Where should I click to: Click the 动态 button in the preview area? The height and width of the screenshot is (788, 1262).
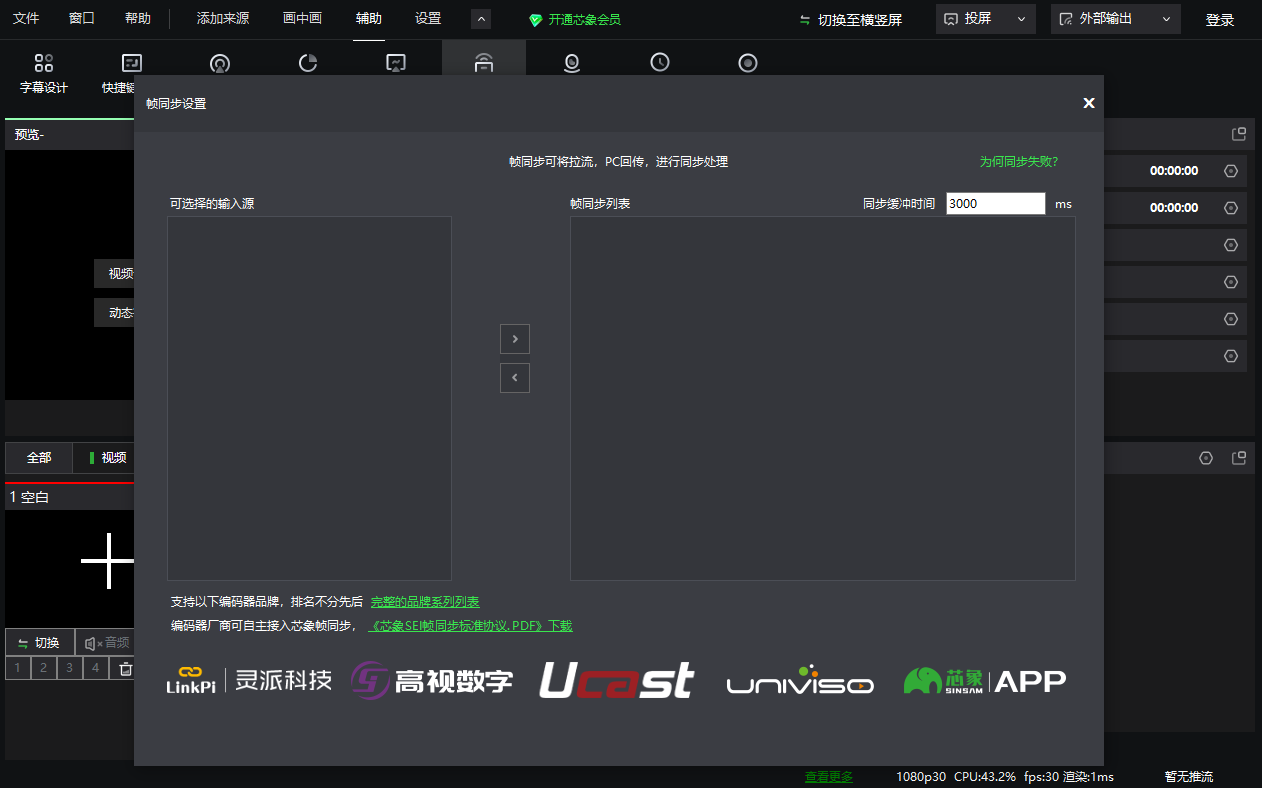[x=115, y=313]
